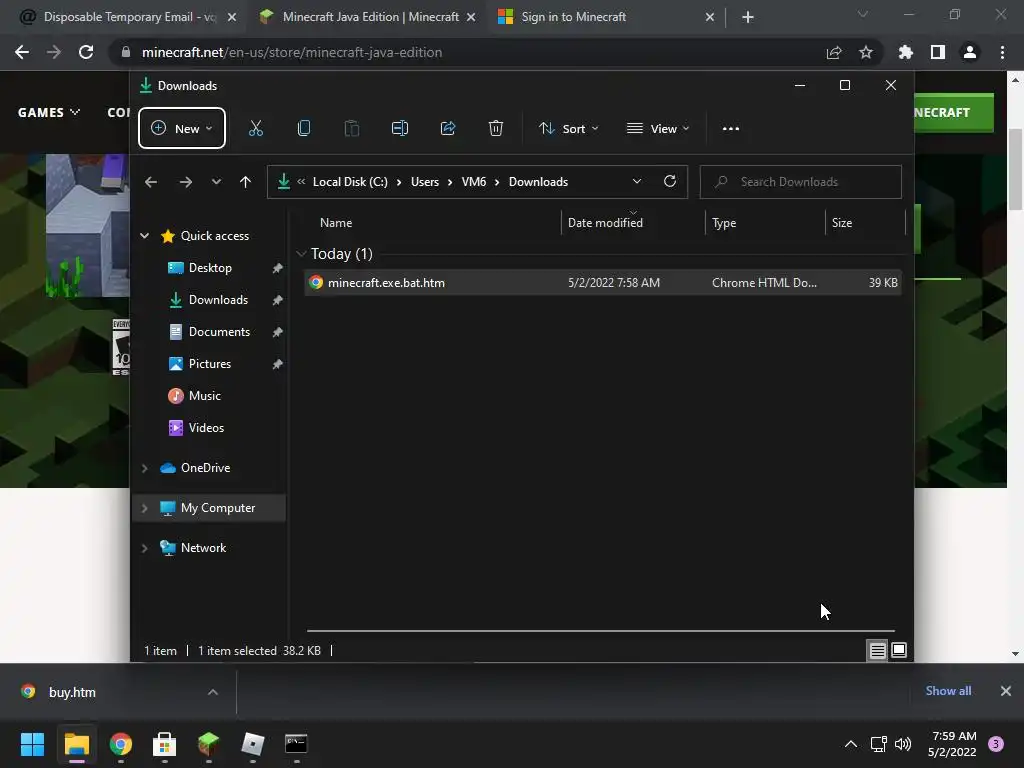Select Music in navigation pane
The image size is (1024, 768).
point(204,396)
